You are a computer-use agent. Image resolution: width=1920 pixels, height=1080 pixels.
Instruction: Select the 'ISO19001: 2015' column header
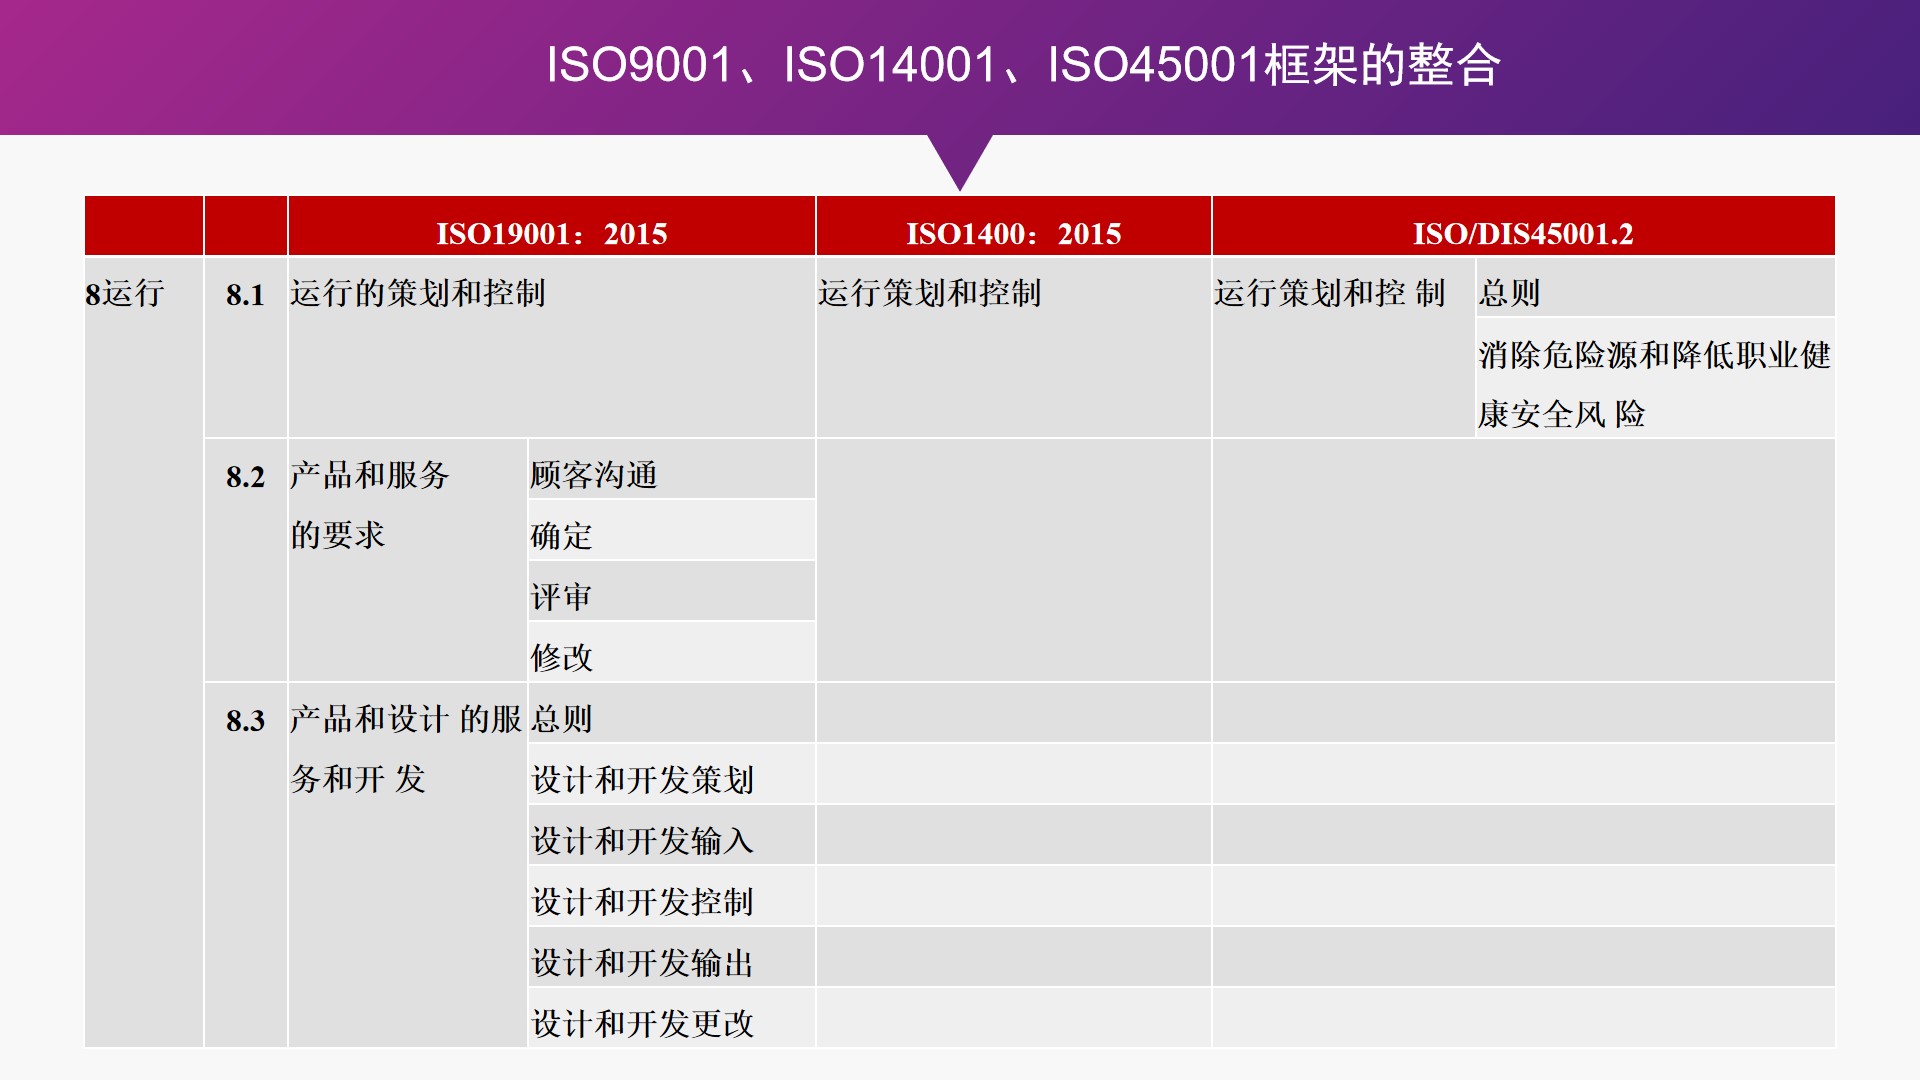click(x=552, y=227)
